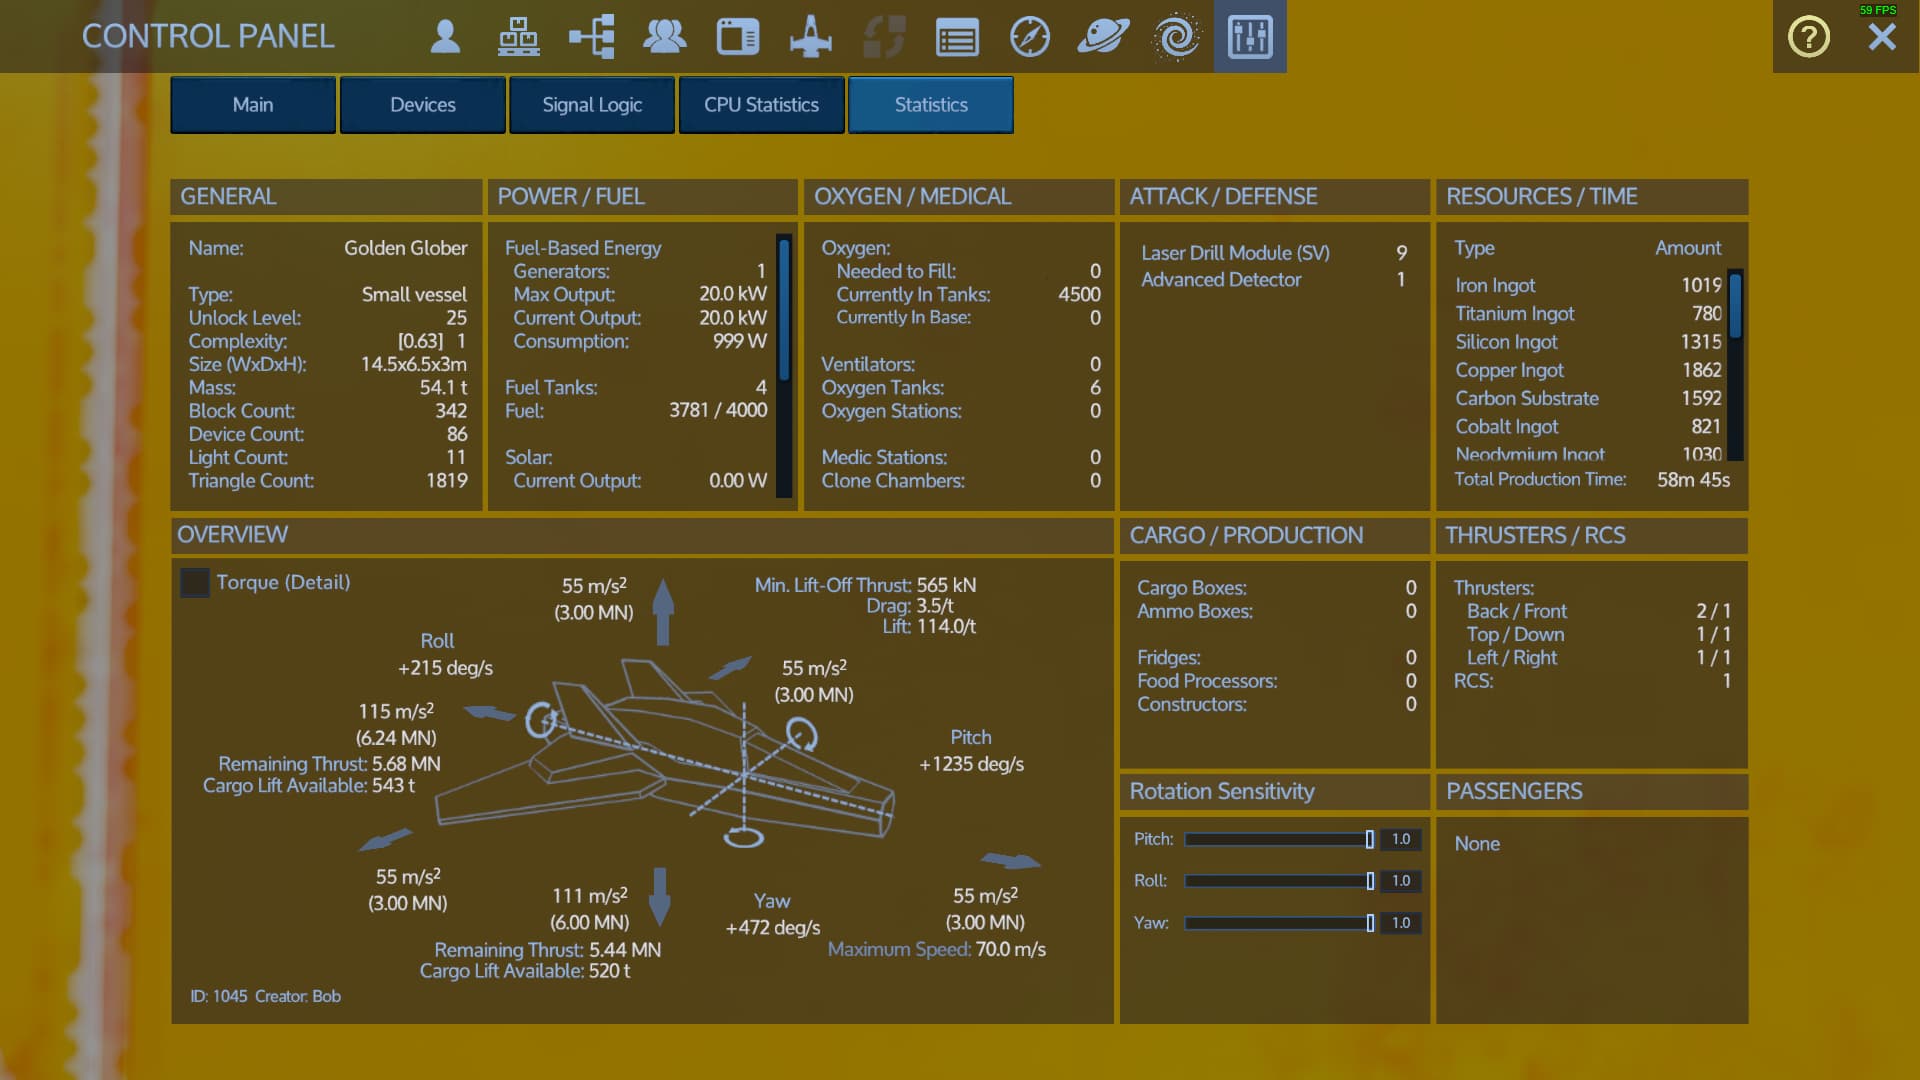This screenshot has width=1920, height=1080.
Task: Adjust the Yaw sensitivity slider
Action: (1278, 923)
